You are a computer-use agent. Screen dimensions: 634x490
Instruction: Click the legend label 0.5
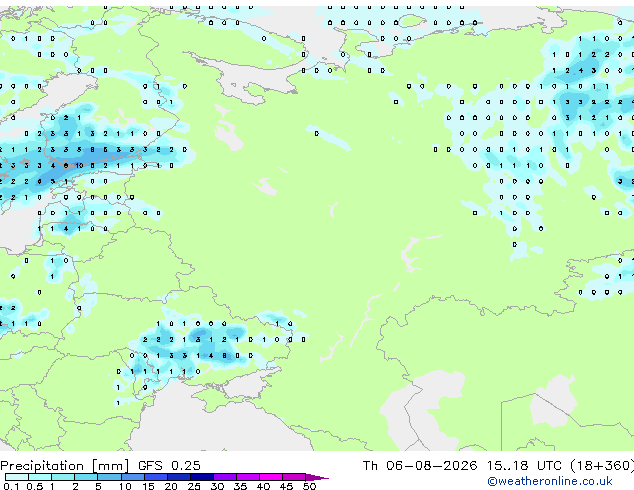pos(35,486)
